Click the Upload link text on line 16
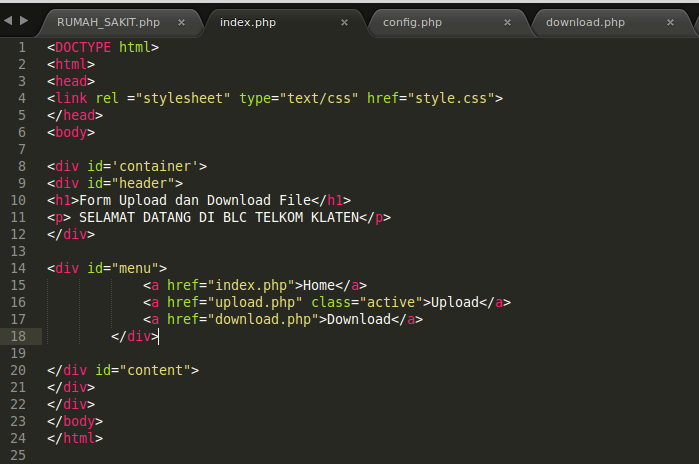 click(x=455, y=302)
